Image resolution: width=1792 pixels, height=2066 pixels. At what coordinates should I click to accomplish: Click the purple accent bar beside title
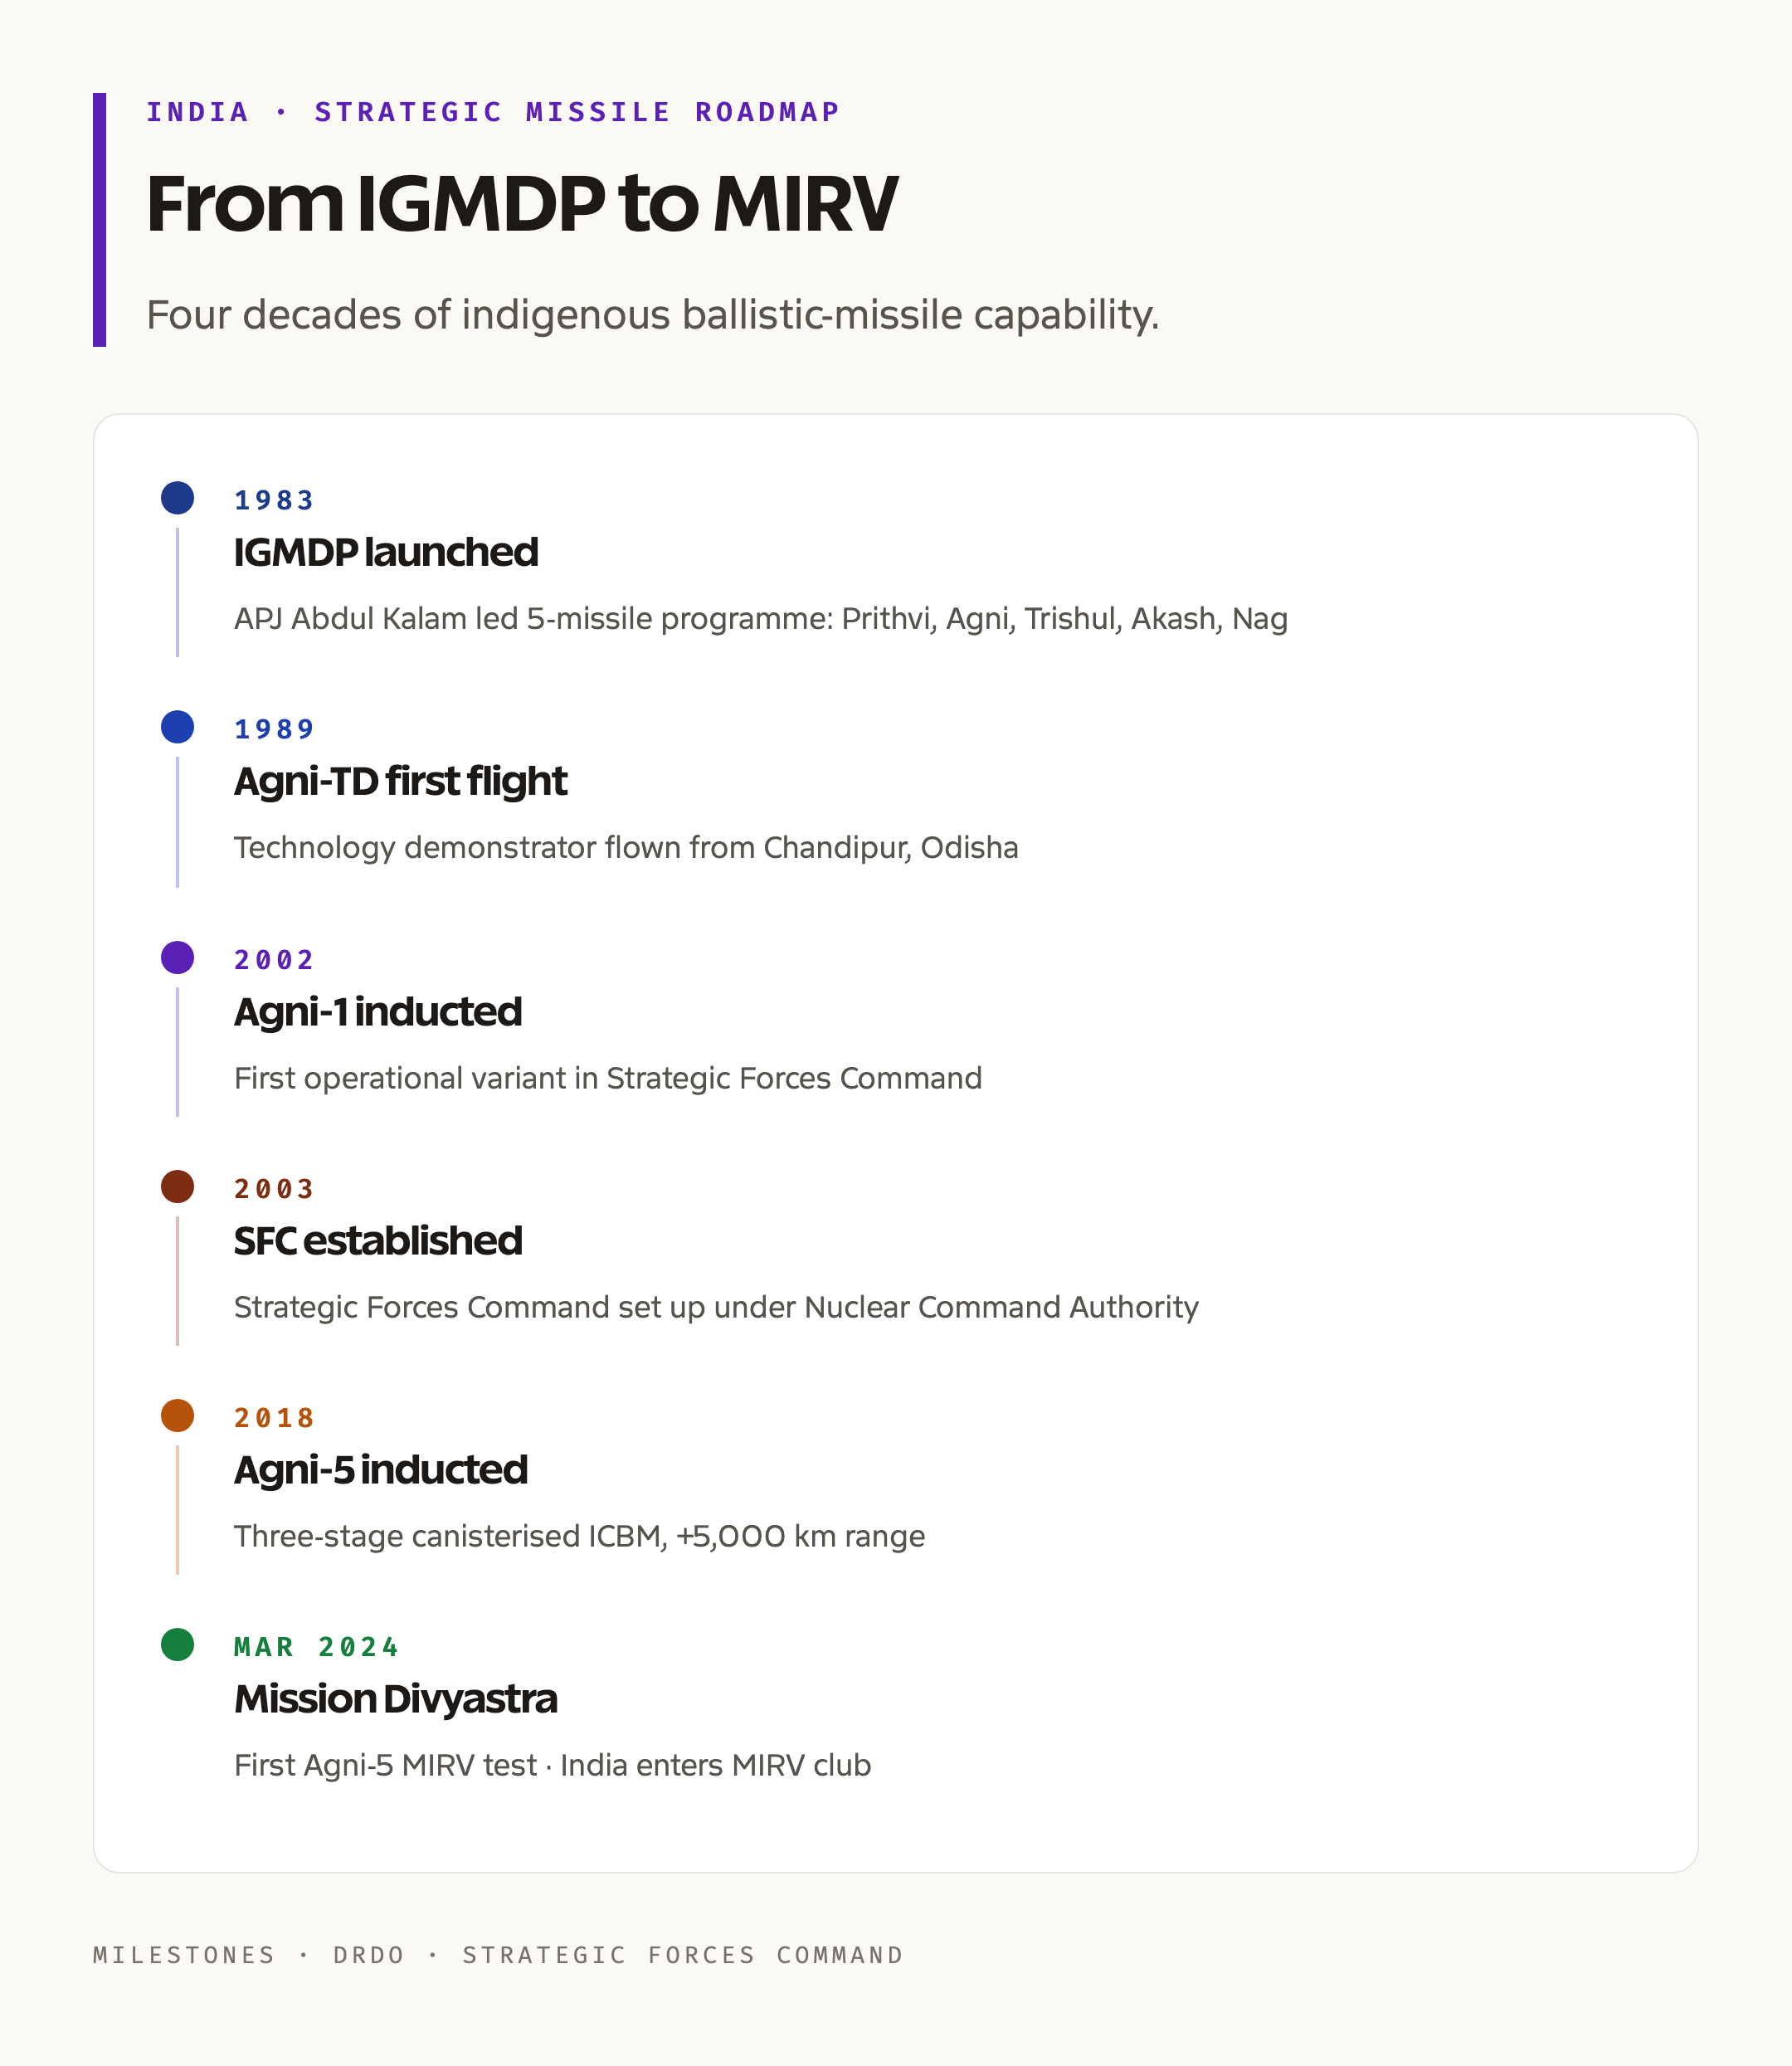click(99, 220)
